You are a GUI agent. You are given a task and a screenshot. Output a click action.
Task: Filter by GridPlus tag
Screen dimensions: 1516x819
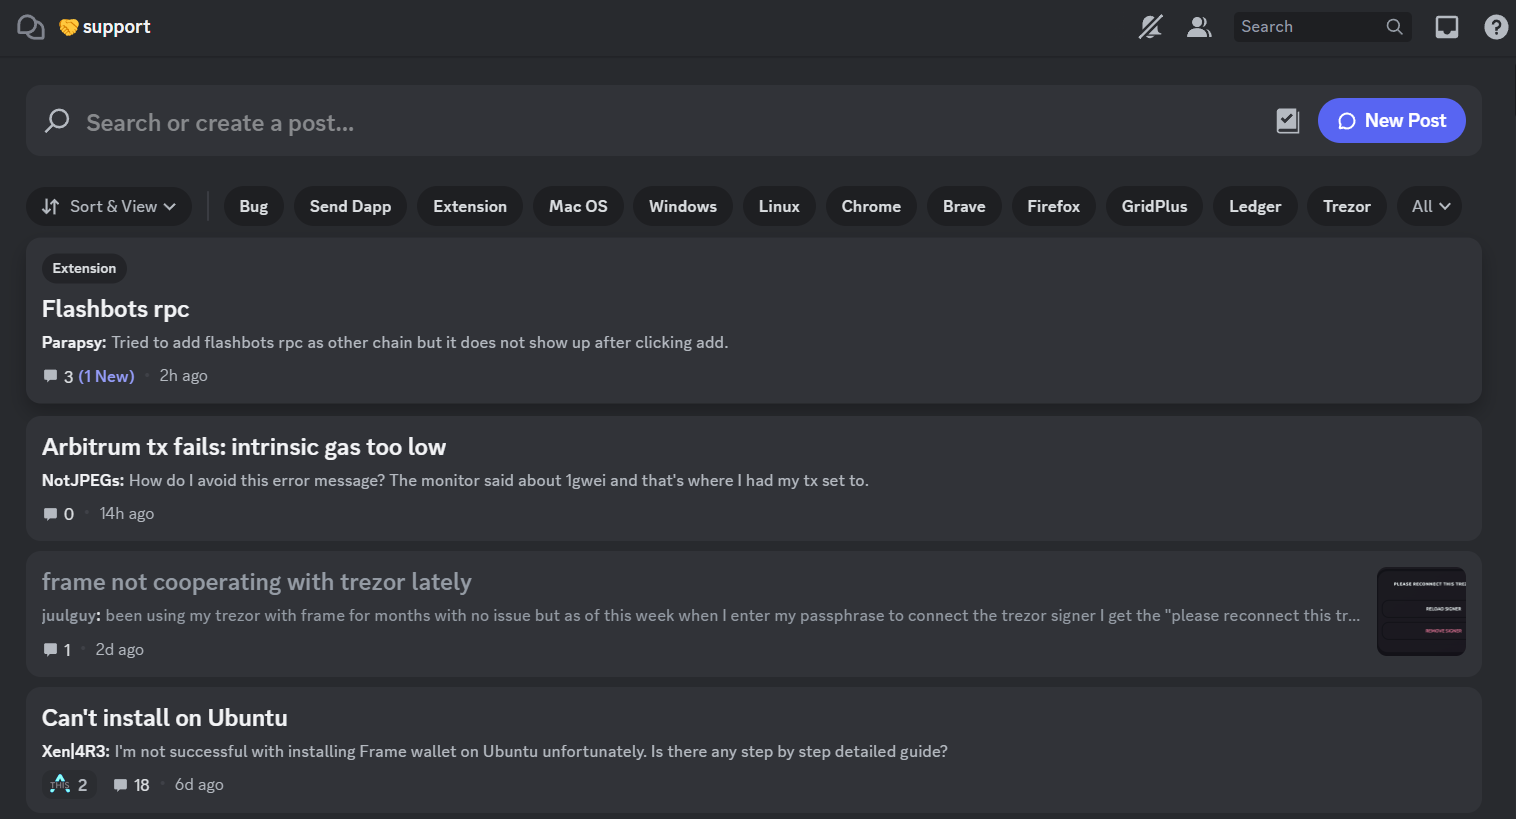[x=1155, y=206]
